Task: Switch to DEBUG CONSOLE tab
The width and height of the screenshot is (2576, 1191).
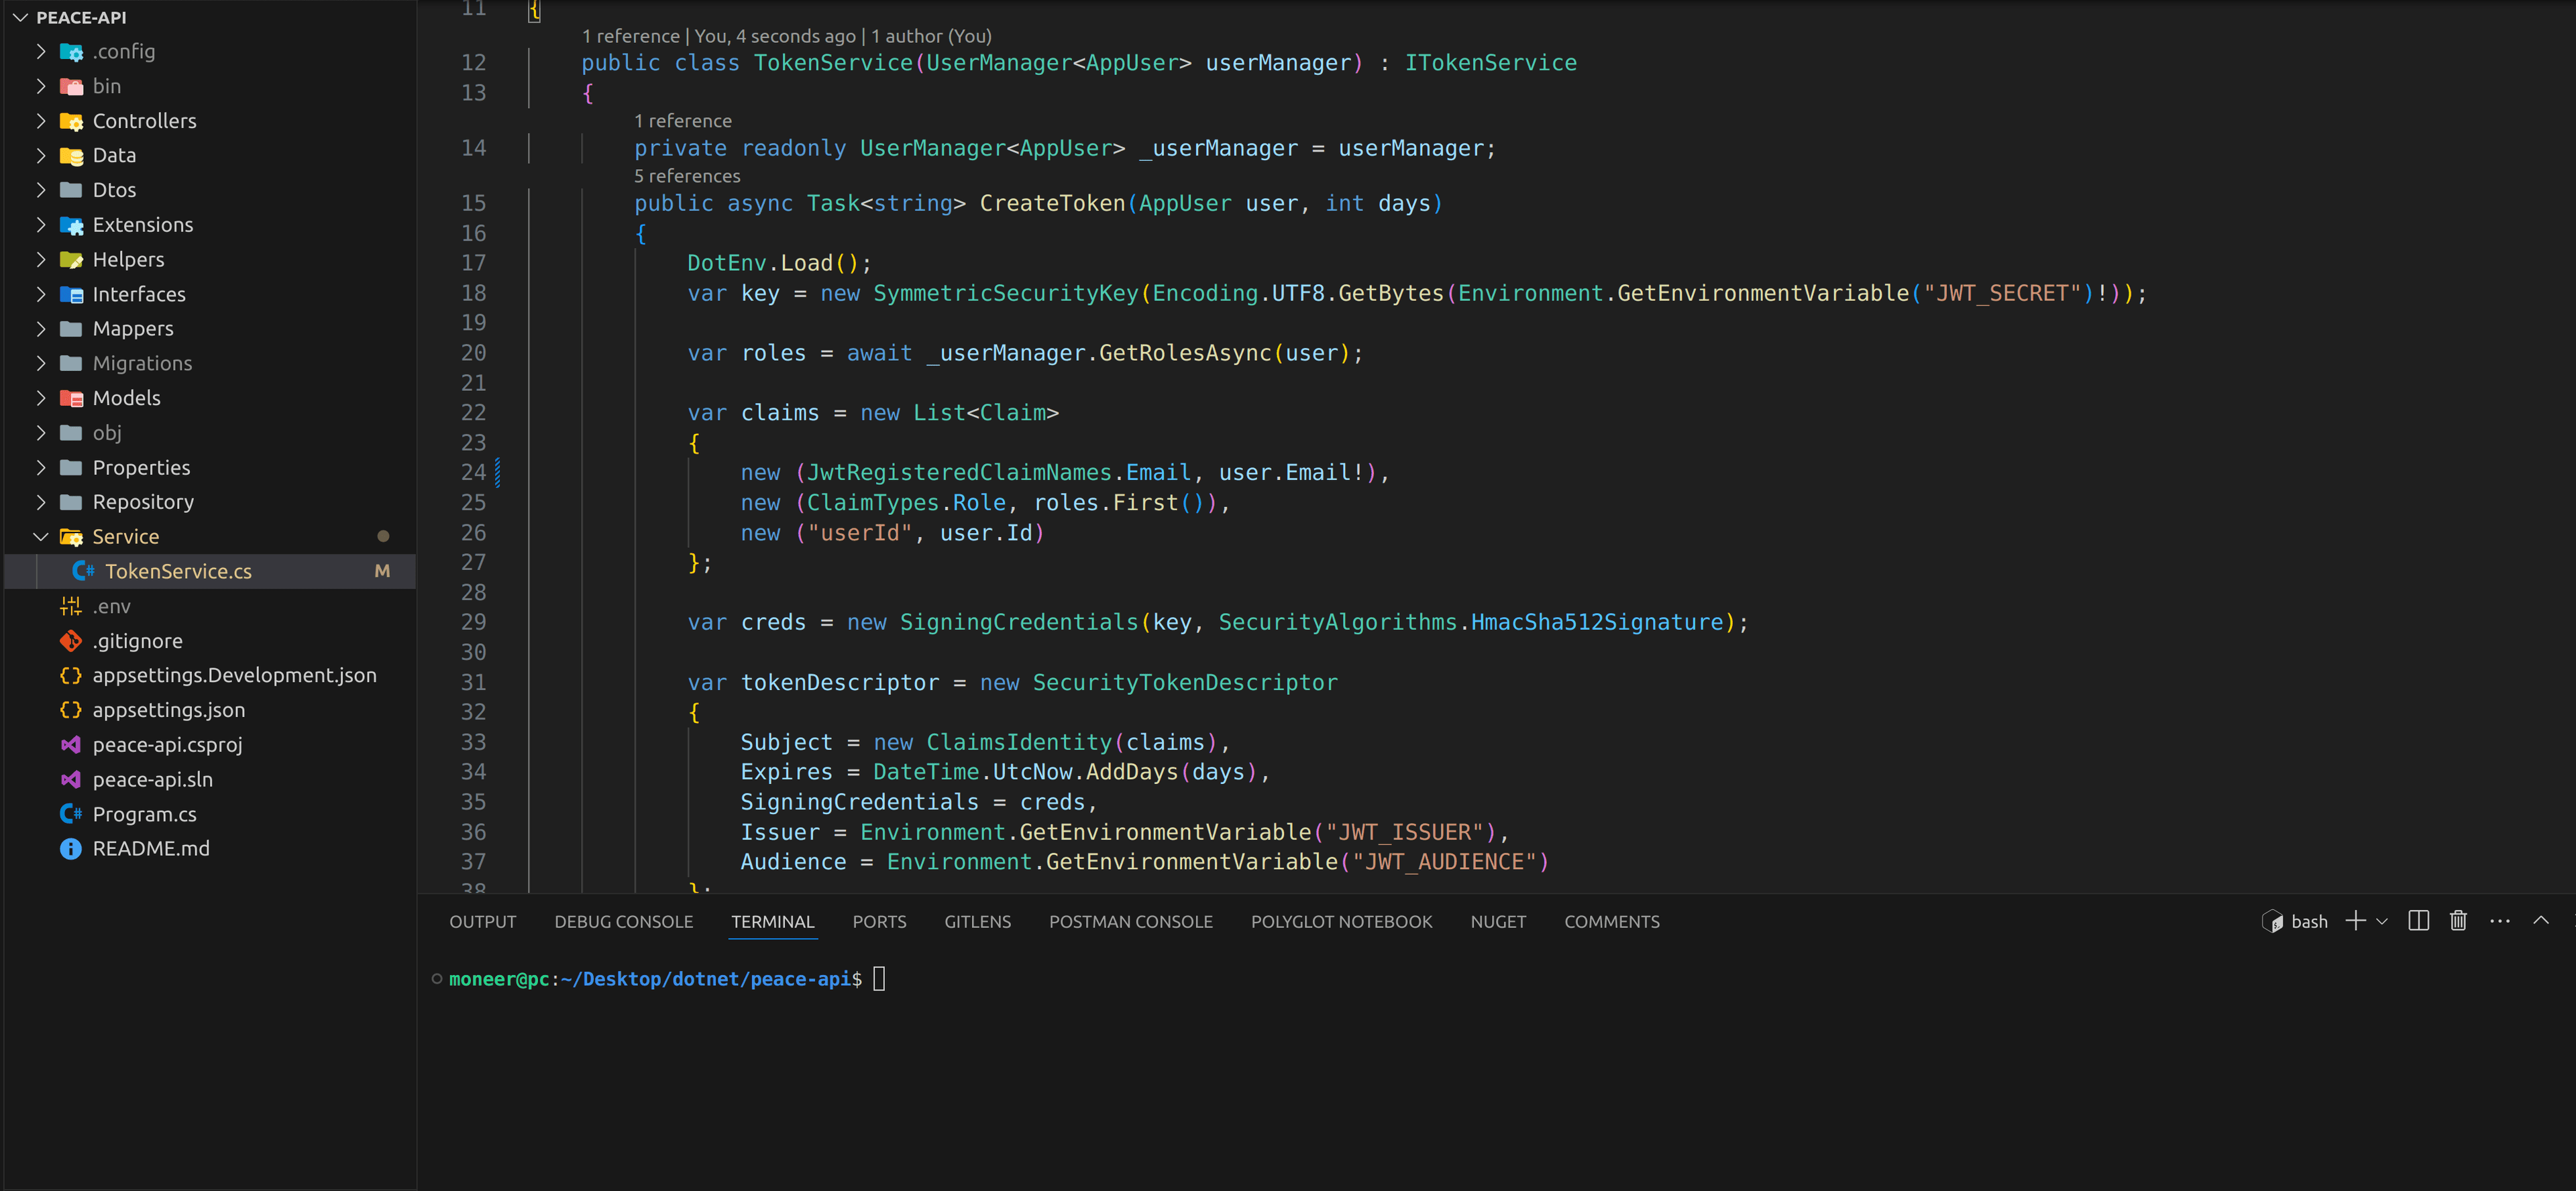Action: [623, 920]
